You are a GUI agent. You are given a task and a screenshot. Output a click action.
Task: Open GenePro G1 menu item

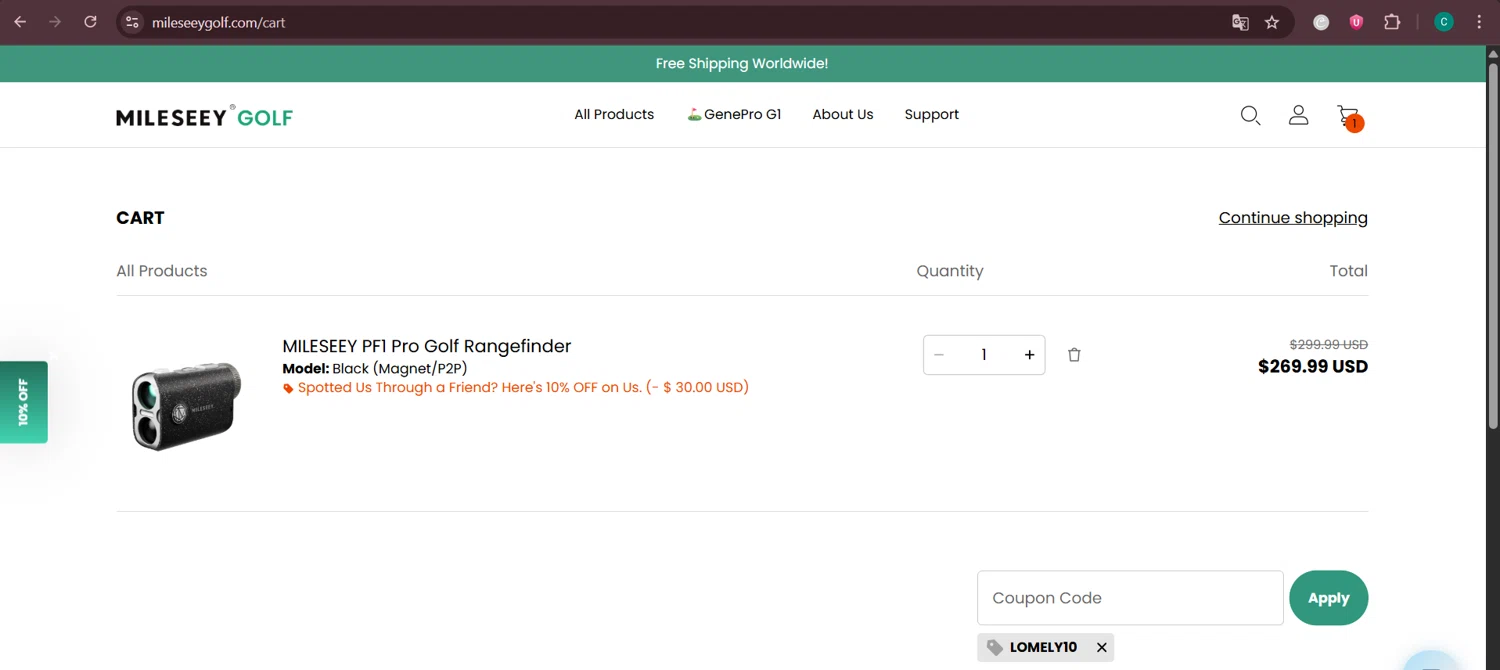click(x=734, y=115)
